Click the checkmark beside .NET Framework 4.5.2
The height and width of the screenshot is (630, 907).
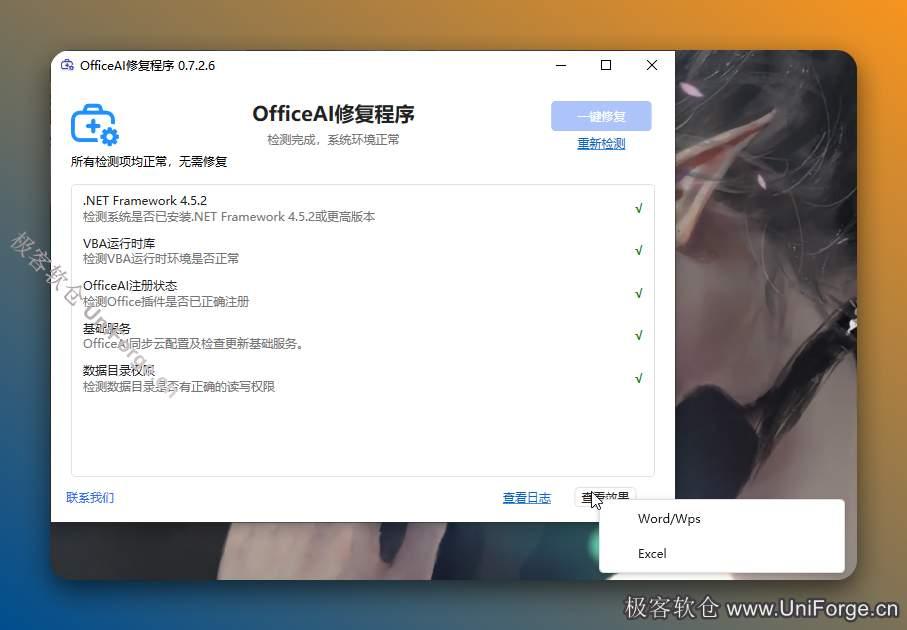click(639, 208)
